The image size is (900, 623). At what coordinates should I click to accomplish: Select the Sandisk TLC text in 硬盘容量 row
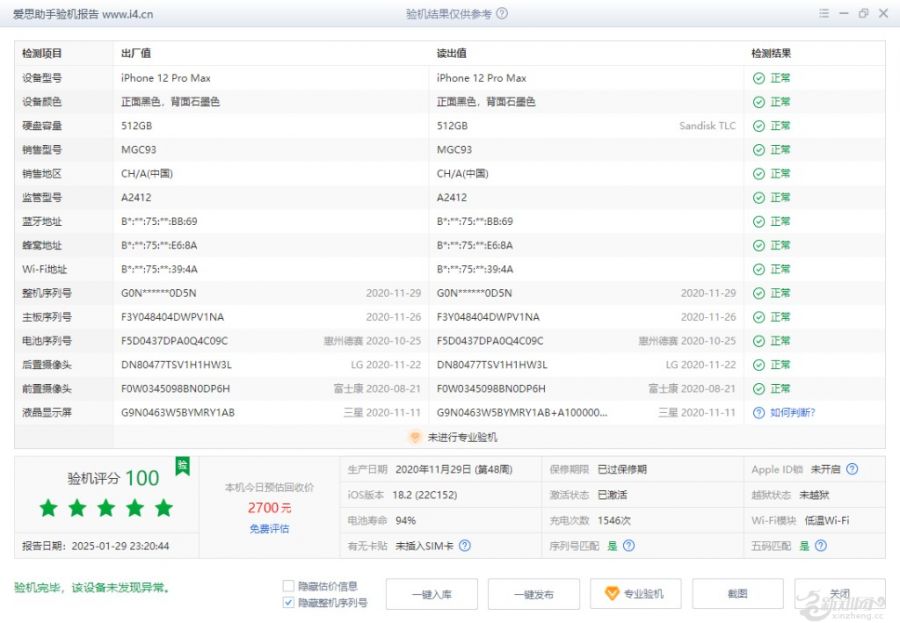coord(707,126)
